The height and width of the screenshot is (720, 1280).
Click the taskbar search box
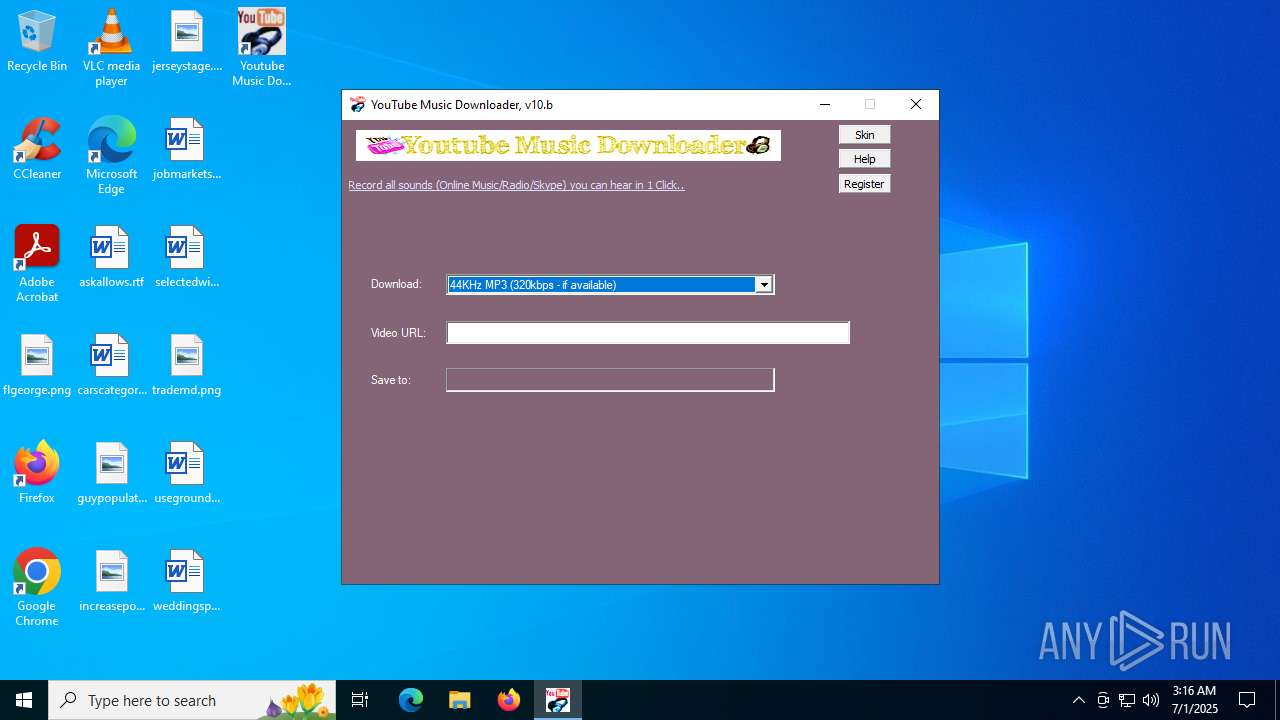point(192,700)
